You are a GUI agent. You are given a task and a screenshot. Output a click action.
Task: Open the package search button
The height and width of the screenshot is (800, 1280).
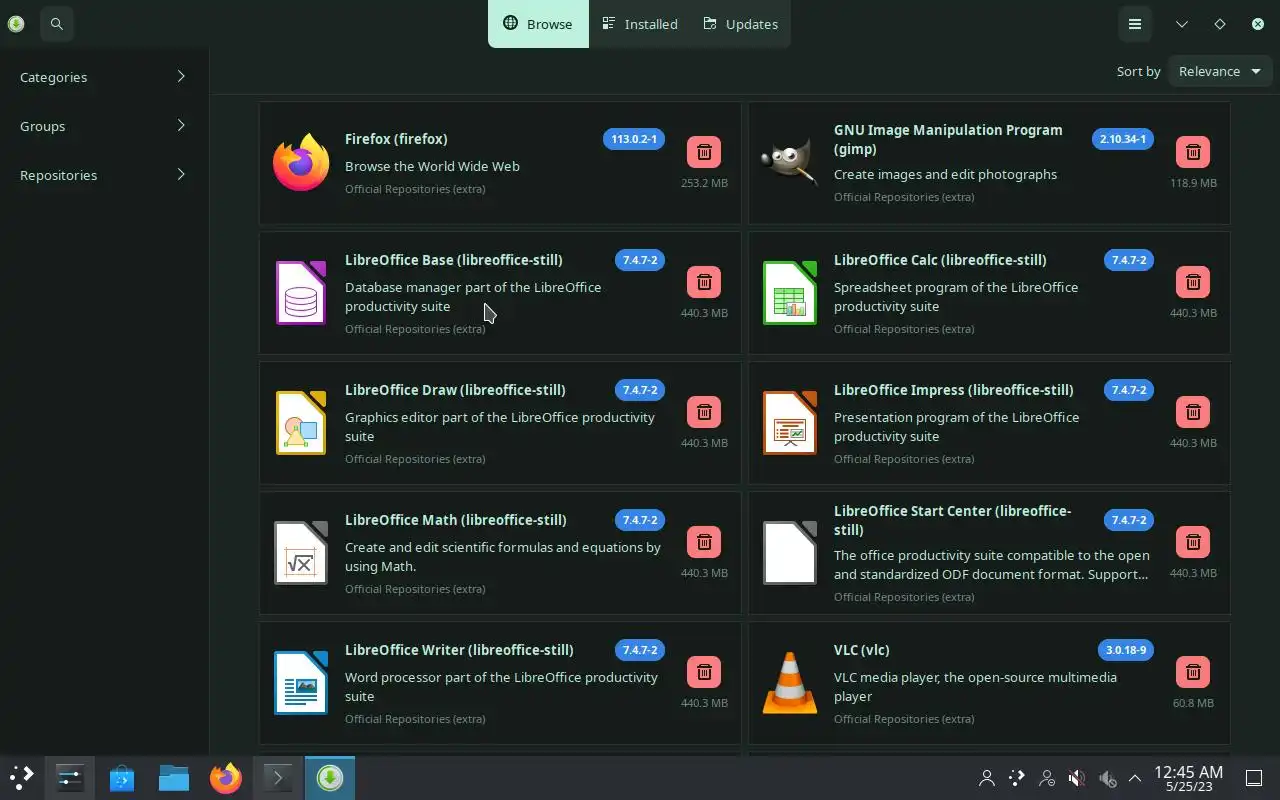[57, 24]
